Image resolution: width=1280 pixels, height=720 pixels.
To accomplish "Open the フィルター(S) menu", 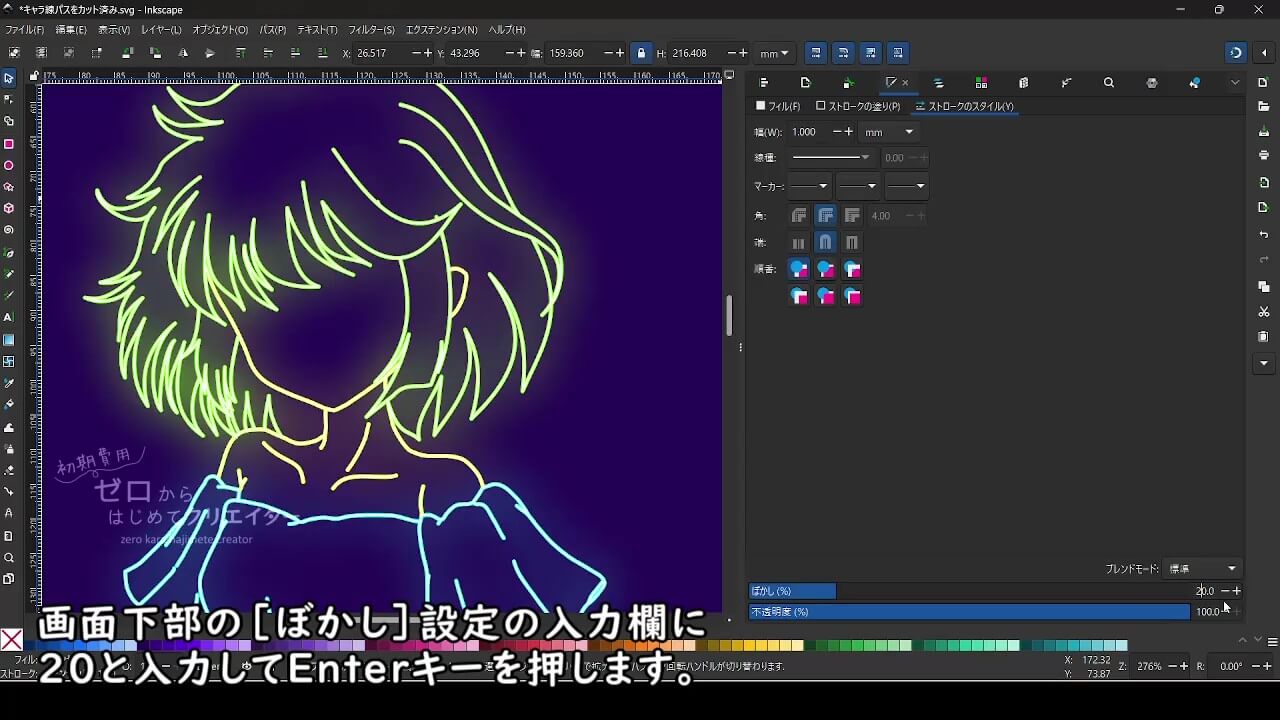I will tap(371, 30).
